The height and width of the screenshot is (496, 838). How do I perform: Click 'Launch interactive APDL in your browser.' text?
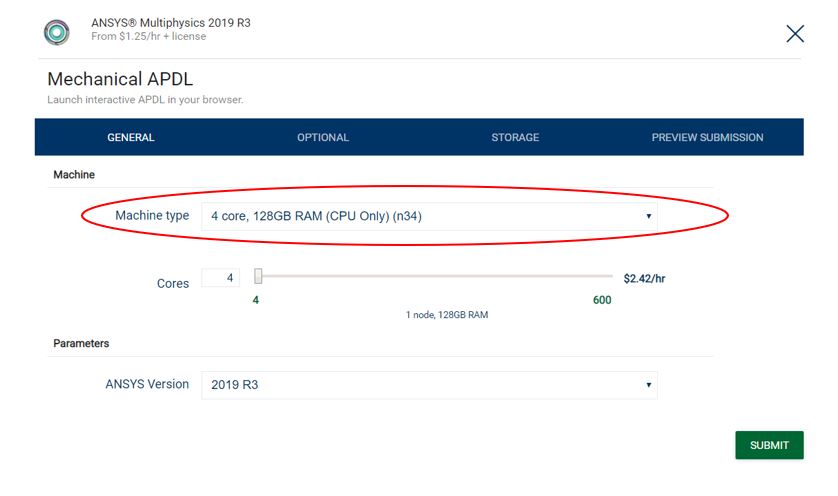click(145, 100)
